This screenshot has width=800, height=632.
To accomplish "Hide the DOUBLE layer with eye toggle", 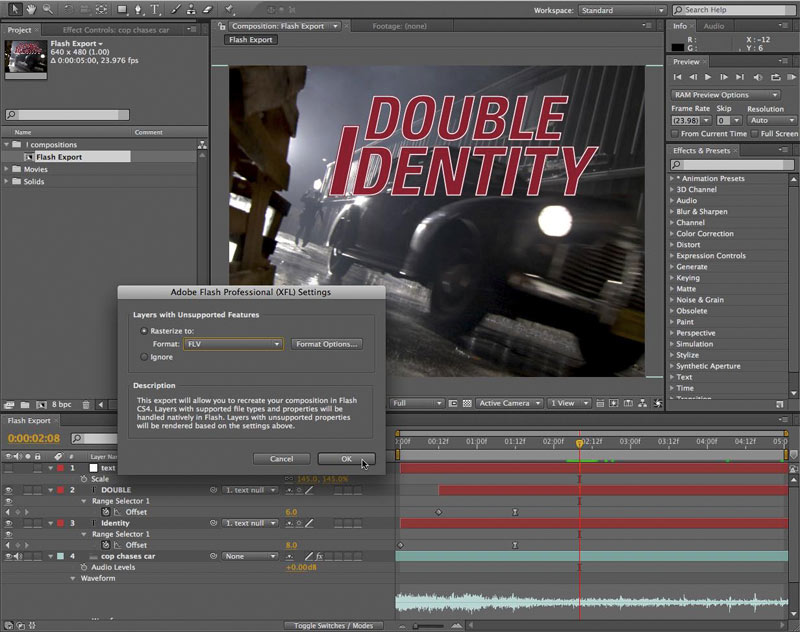I will tap(9, 490).
